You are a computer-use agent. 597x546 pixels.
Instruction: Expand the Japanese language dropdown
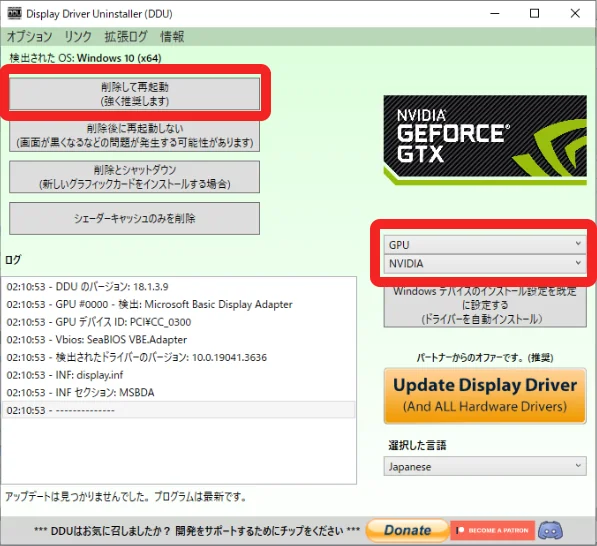coord(485,466)
